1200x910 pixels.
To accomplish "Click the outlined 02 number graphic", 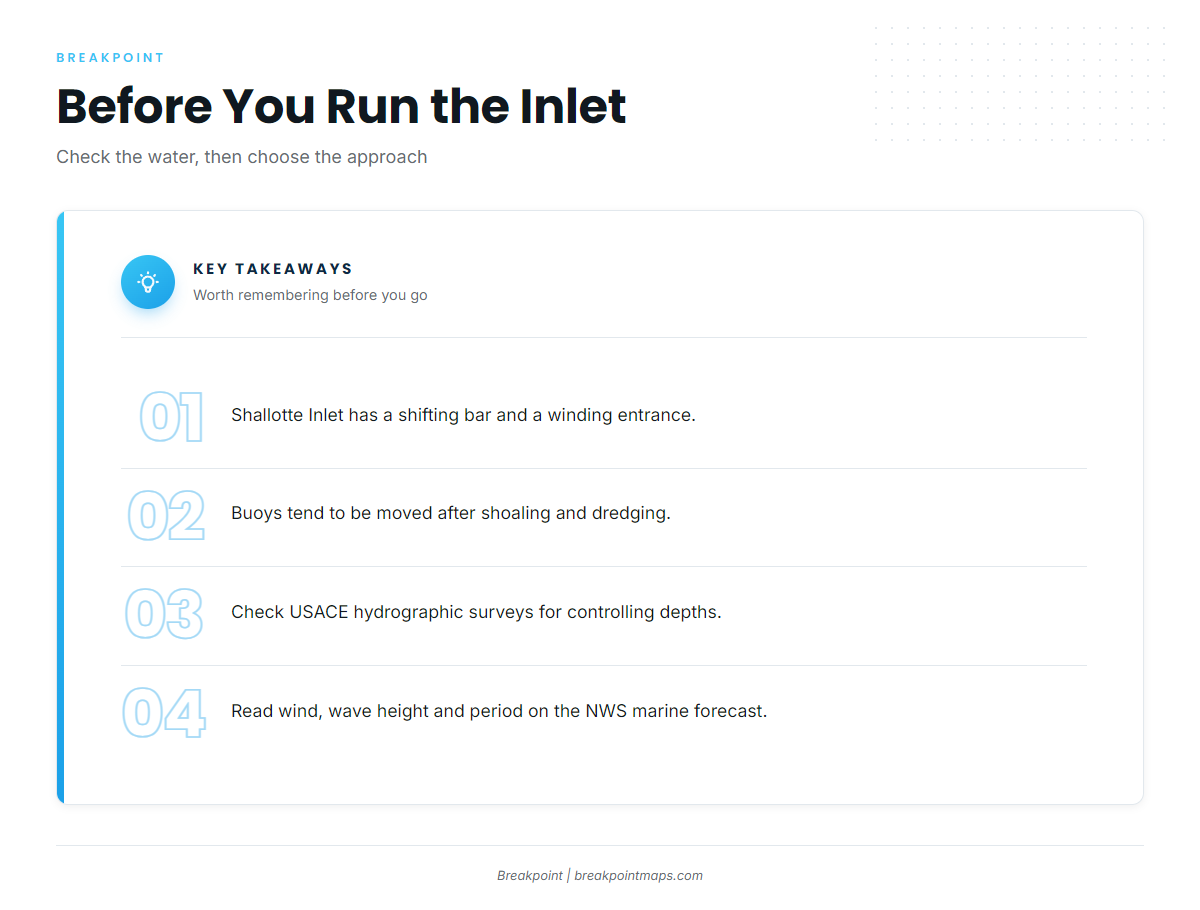I will coord(166,516).
